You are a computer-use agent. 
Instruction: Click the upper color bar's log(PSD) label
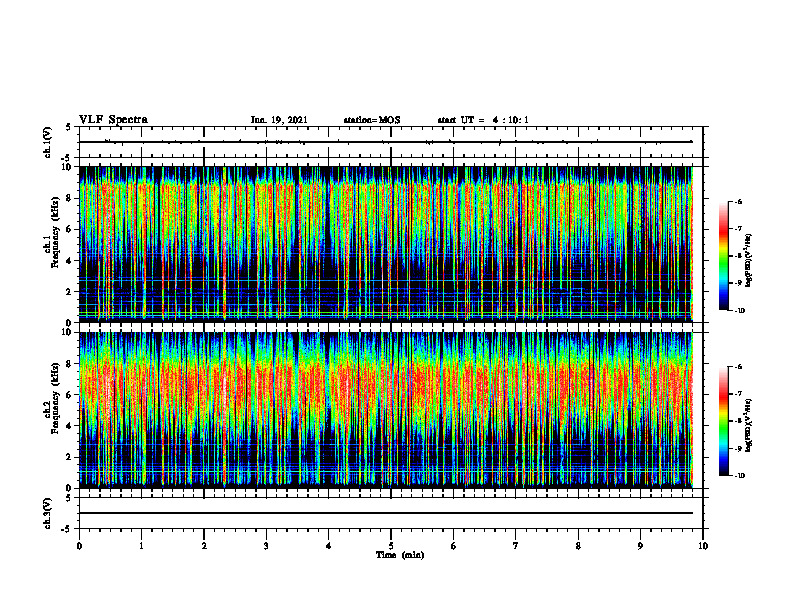point(749,261)
